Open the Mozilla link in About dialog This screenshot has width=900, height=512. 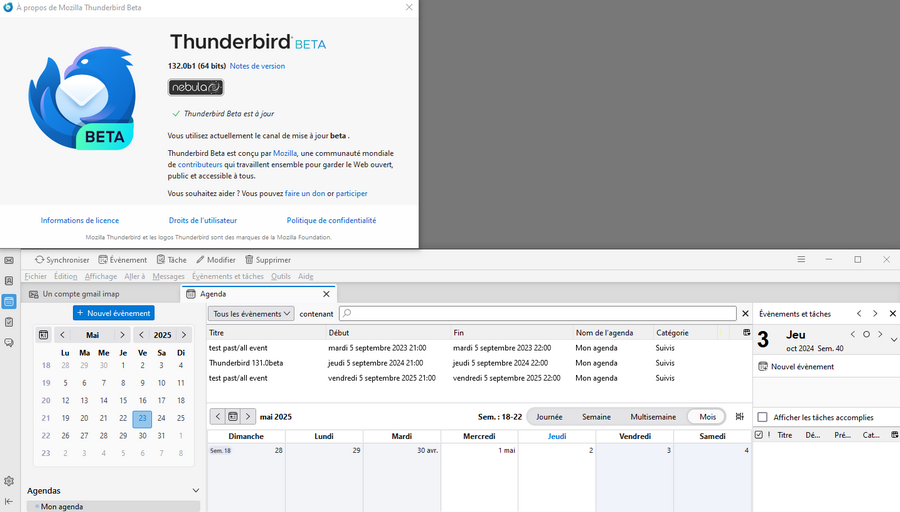click(285, 153)
